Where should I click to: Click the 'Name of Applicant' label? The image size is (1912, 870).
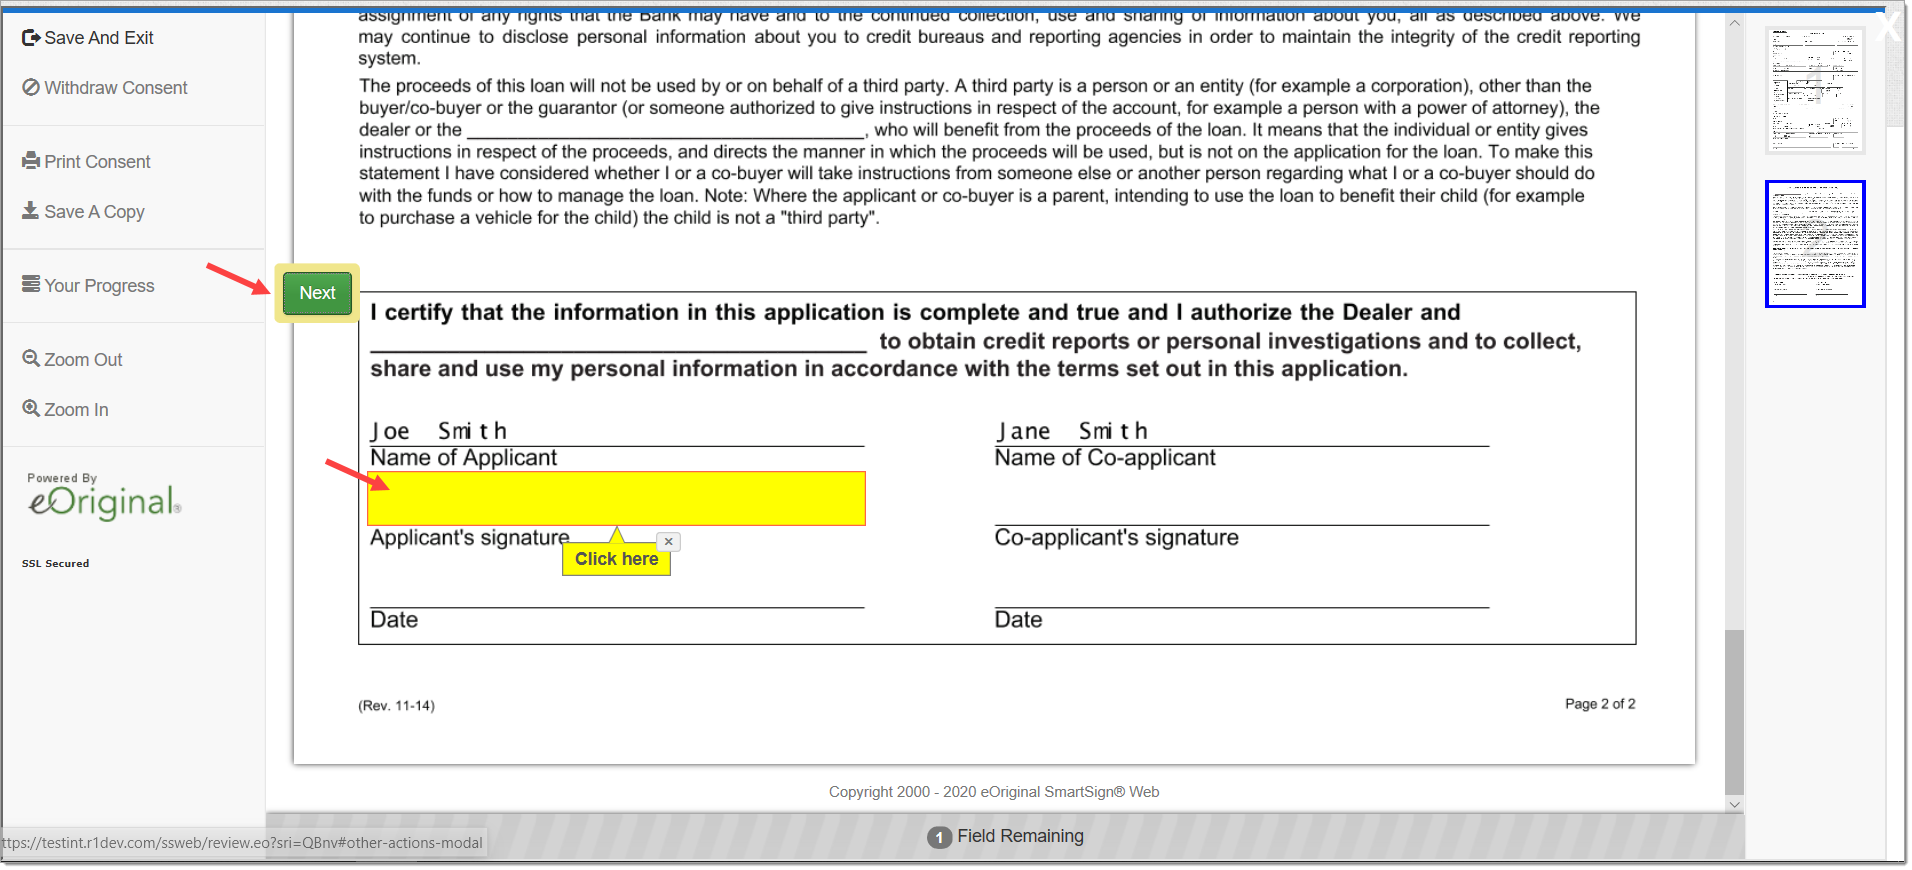coord(463,458)
